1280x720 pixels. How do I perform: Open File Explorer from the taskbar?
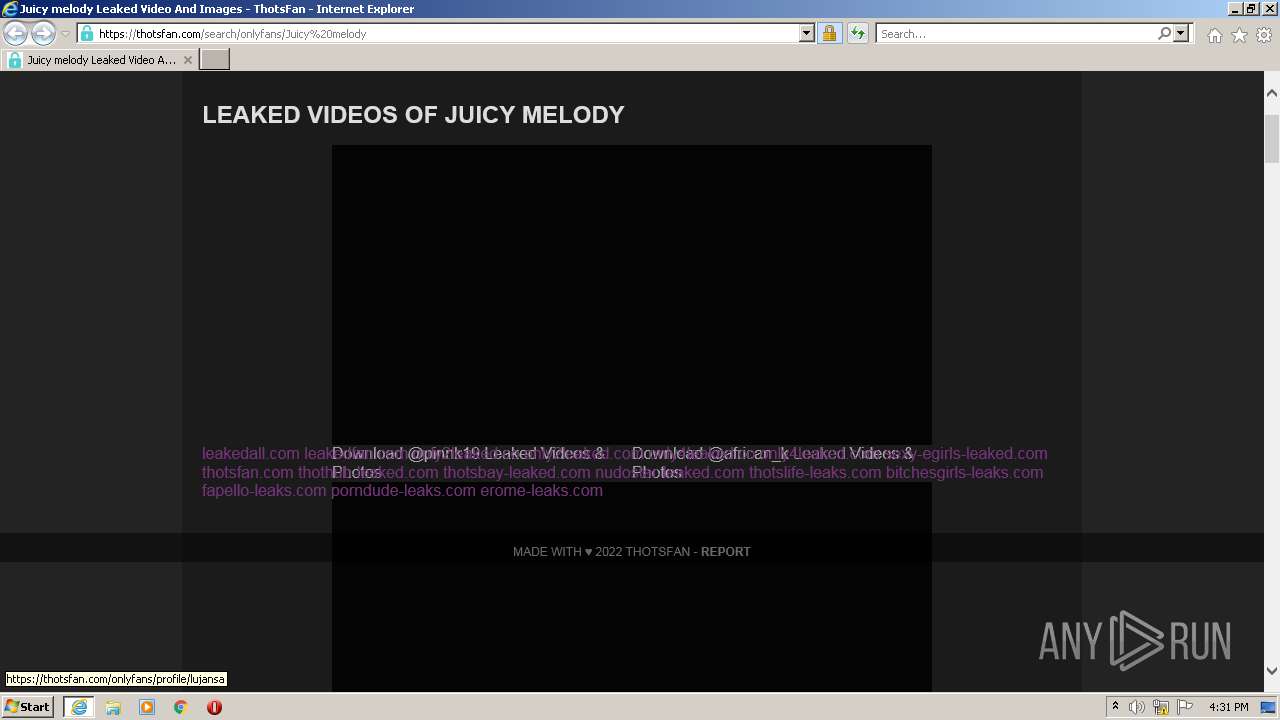pyautogui.click(x=113, y=707)
